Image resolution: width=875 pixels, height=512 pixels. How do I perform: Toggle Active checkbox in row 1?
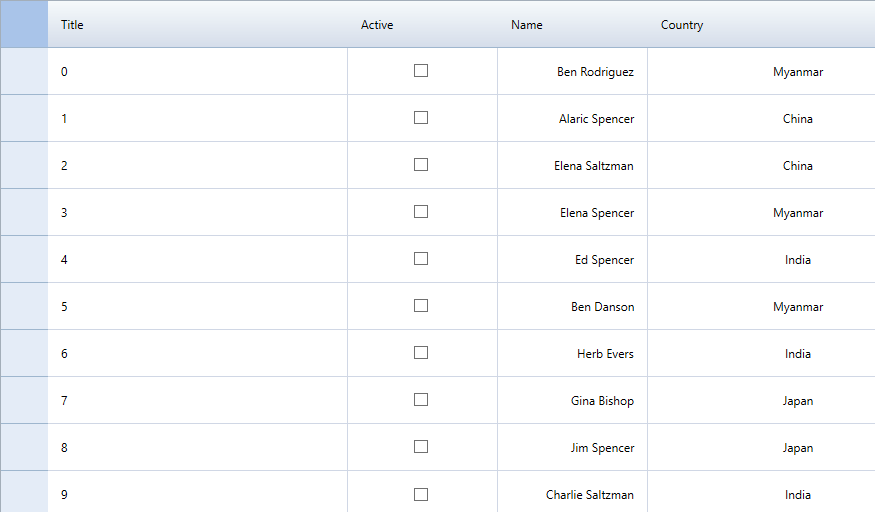click(421, 118)
